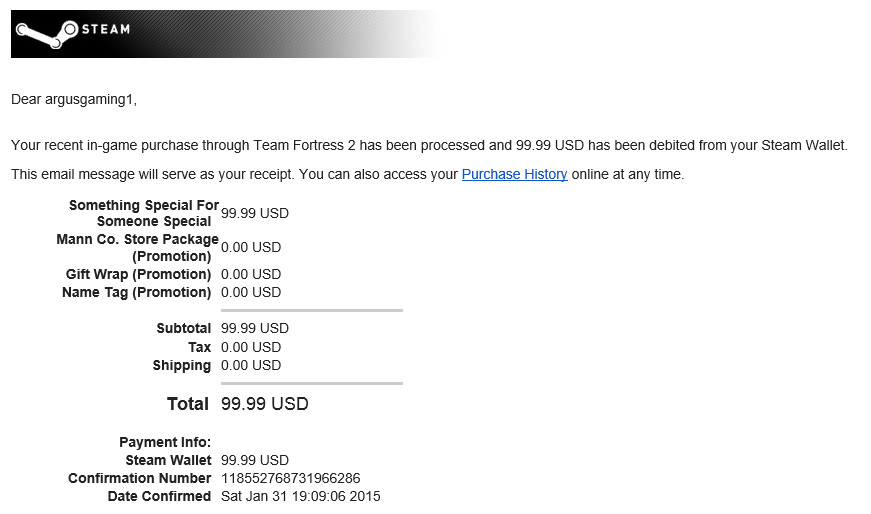Click the Steam Wallet payment label
Image resolution: width=871 pixels, height=514 pixels.
(168, 461)
